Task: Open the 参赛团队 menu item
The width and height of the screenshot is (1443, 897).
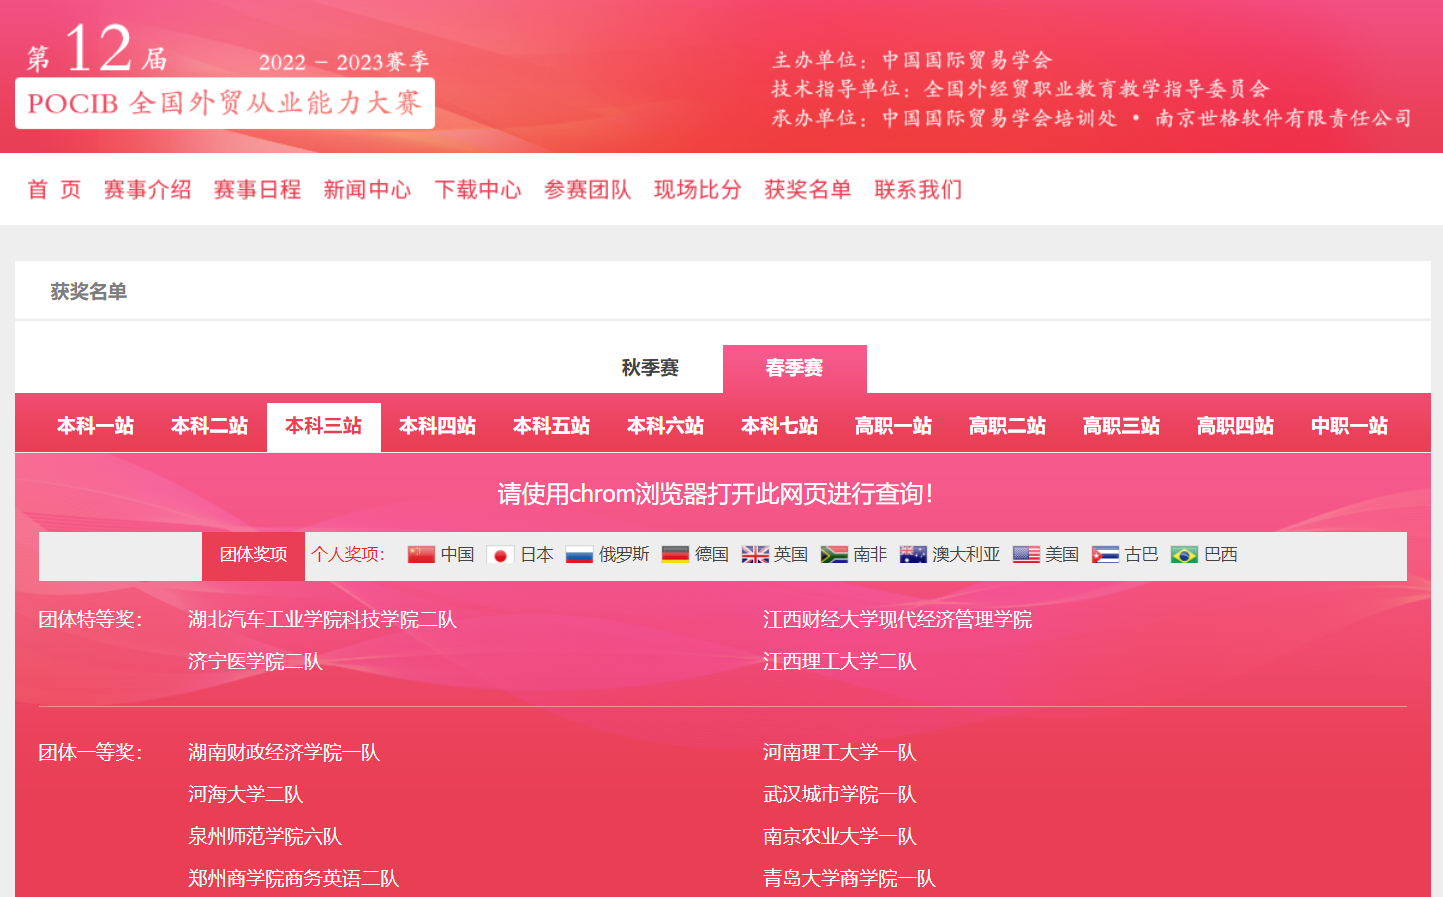Action: (587, 189)
